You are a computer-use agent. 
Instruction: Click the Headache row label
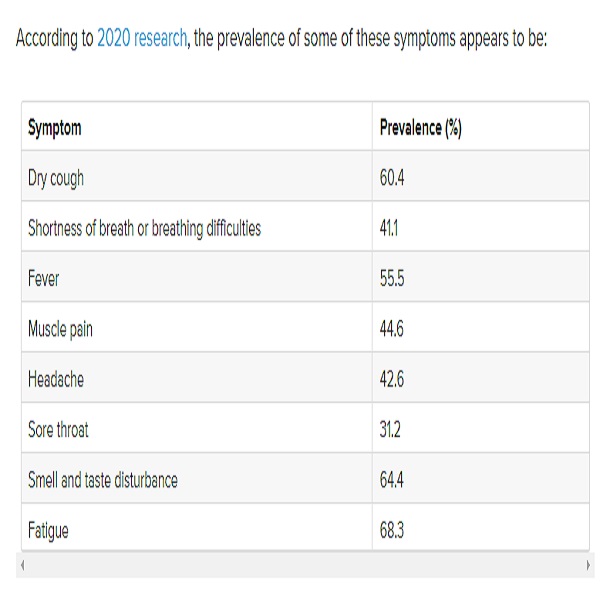[x=56, y=379]
